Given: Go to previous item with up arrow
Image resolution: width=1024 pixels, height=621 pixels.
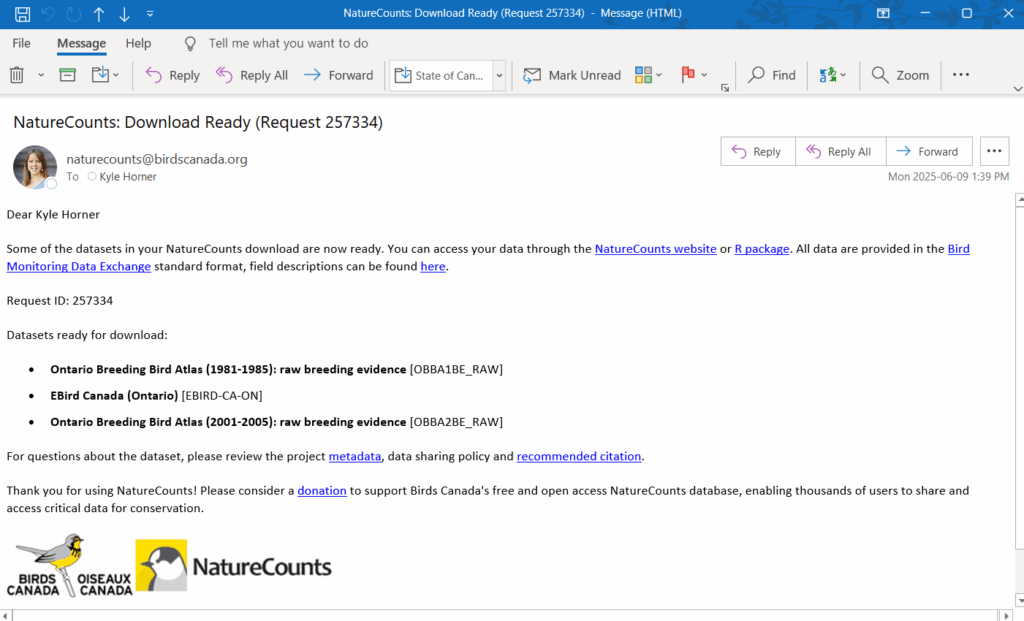Looking at the screenshot, I should (x=99, y=14).
